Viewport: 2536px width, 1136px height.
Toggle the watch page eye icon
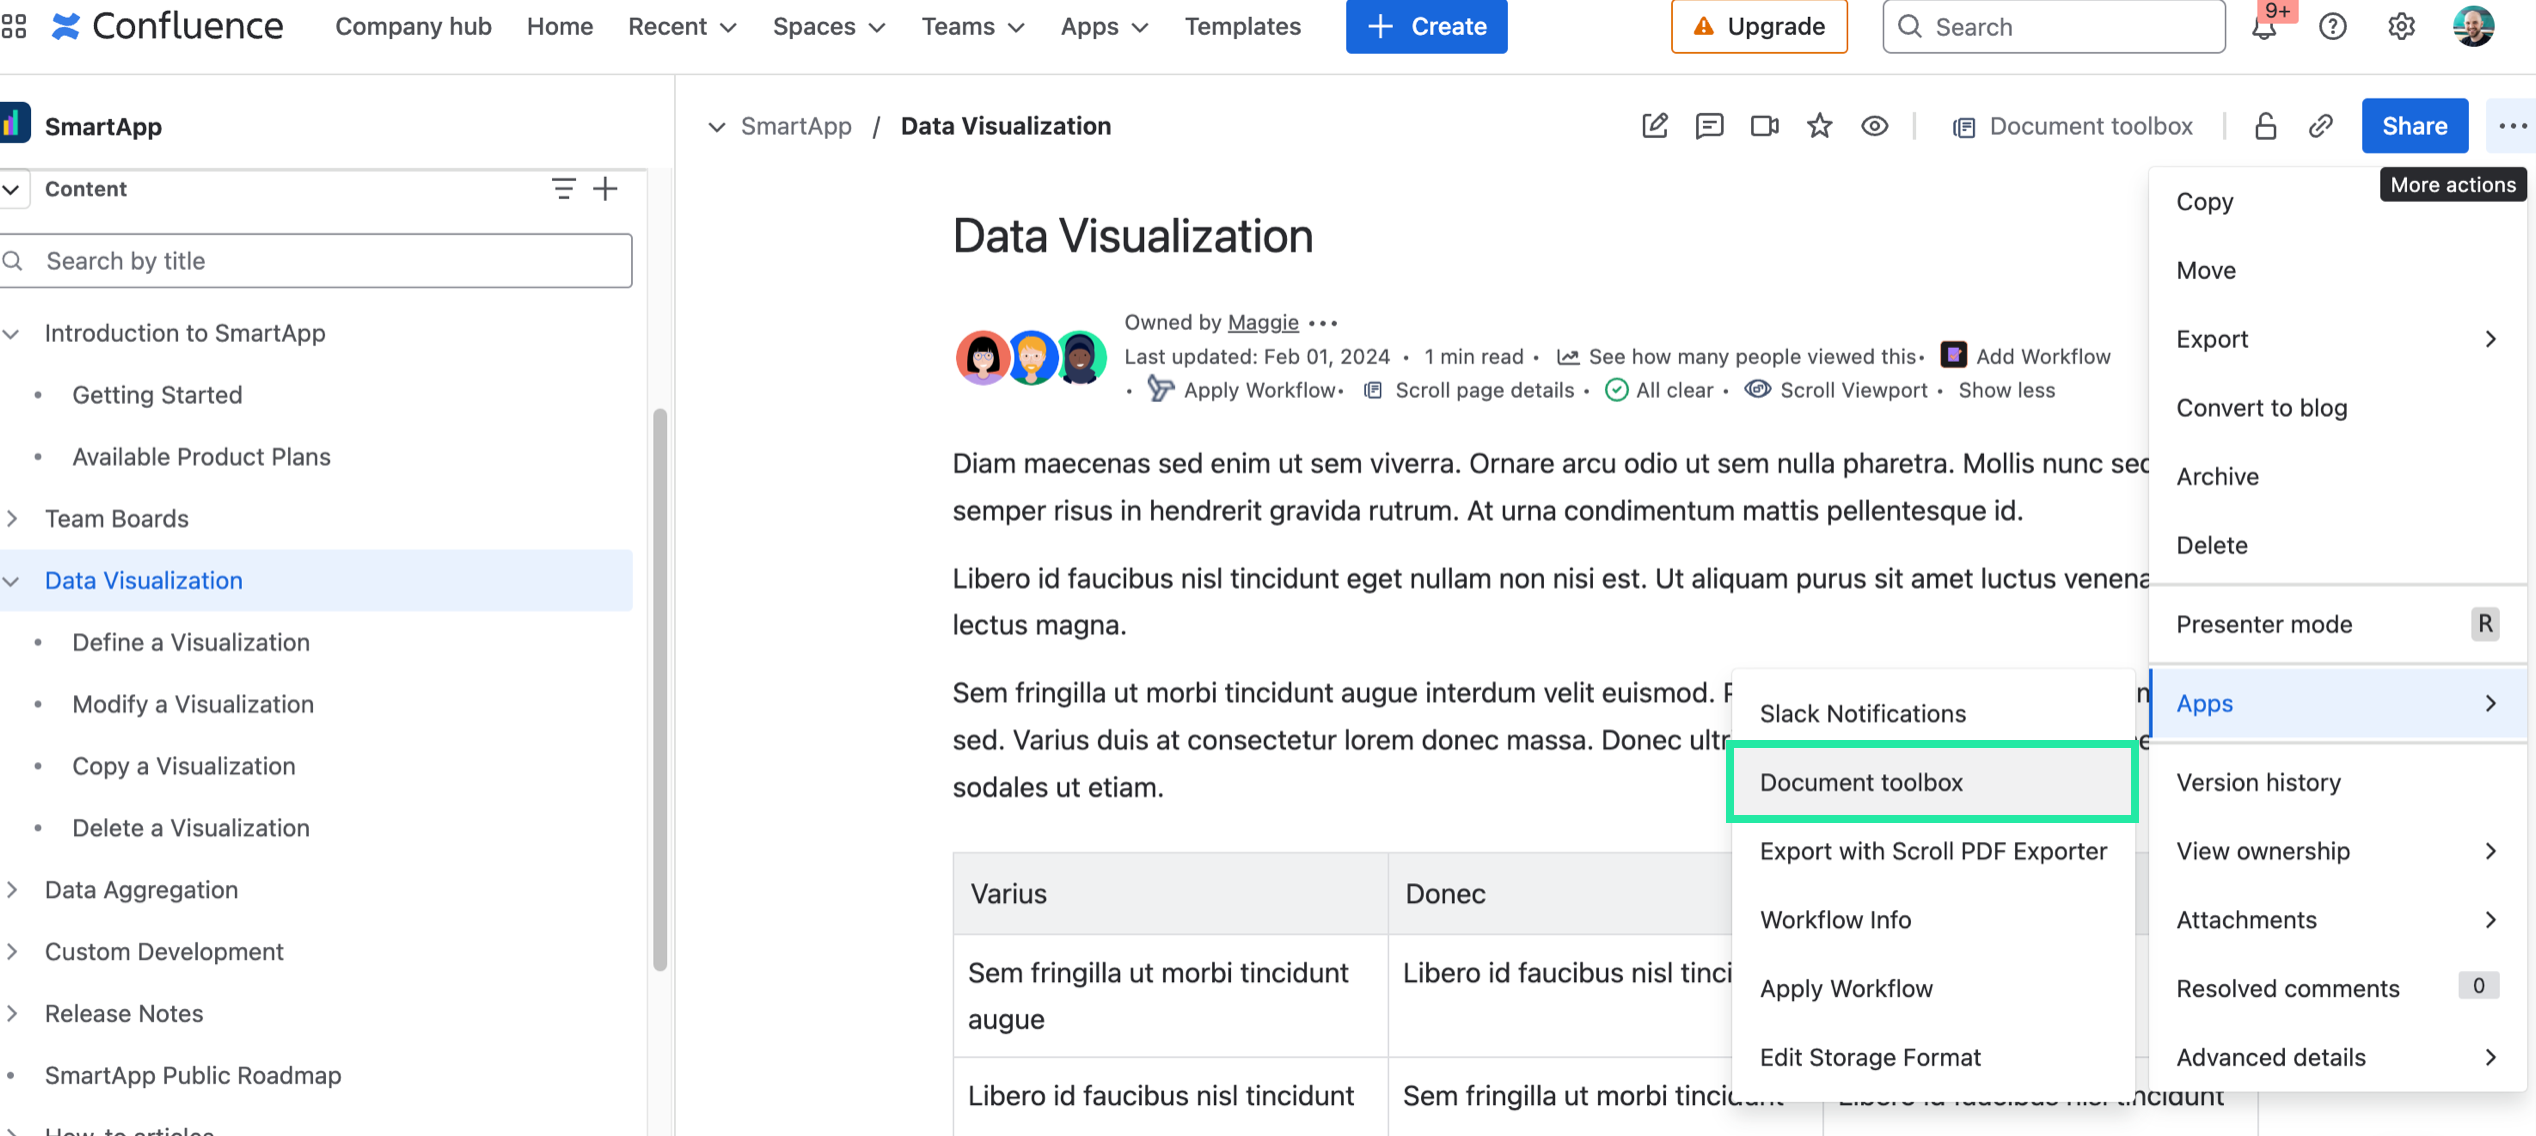click(1874, 126)
